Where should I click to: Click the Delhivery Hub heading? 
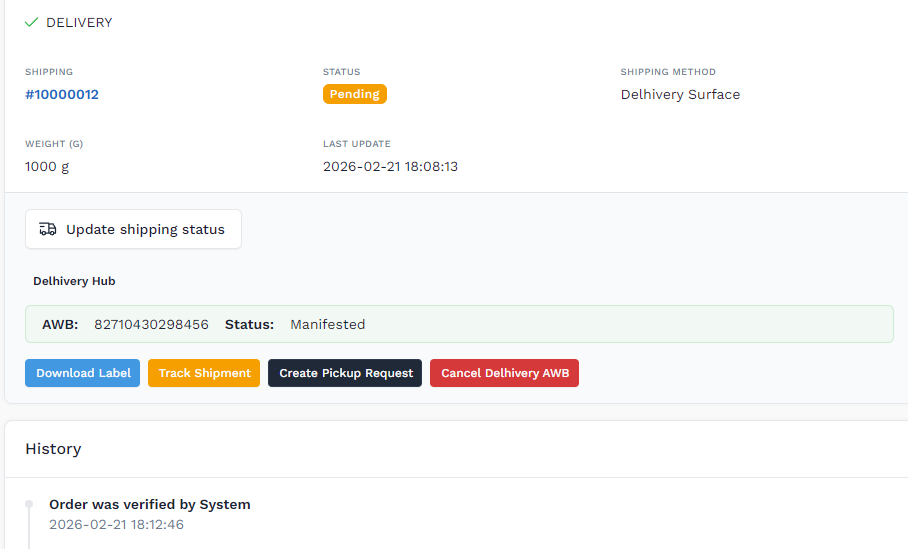click(x=74, y=281)
